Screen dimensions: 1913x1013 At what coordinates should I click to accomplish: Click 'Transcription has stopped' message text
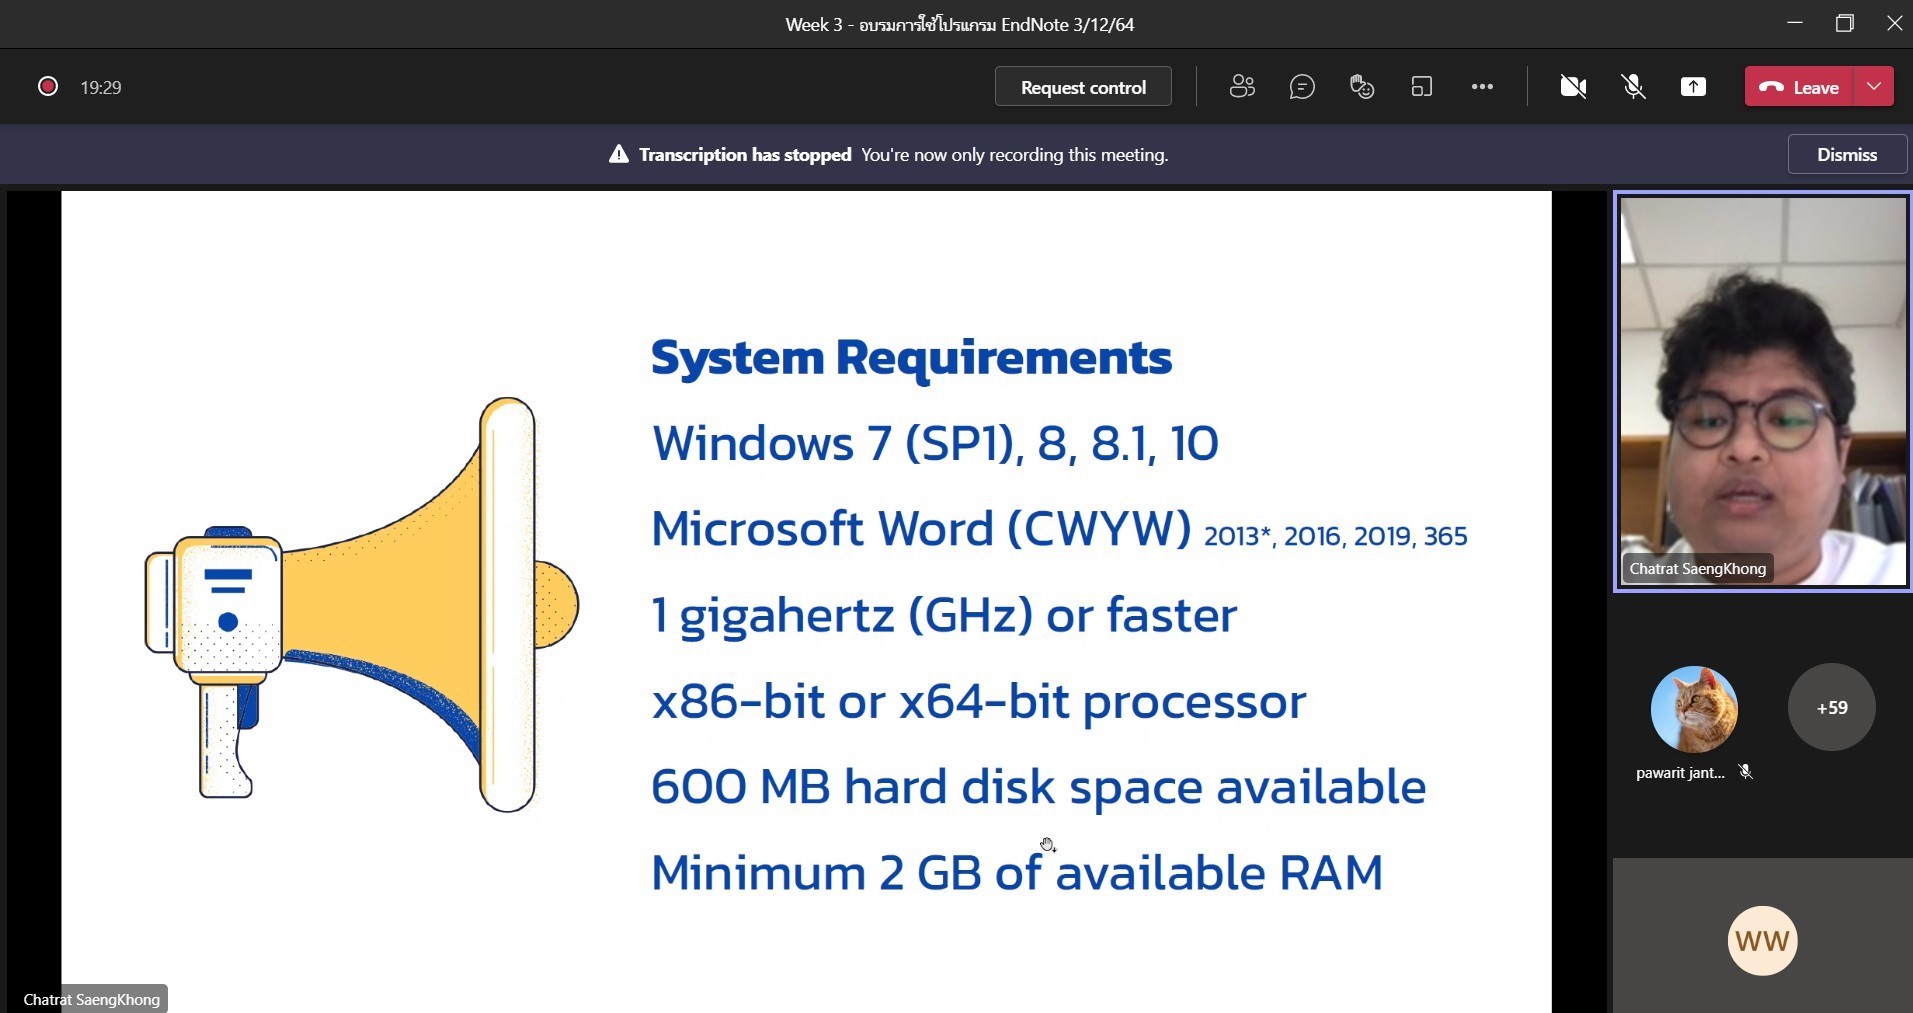(745, 154)
